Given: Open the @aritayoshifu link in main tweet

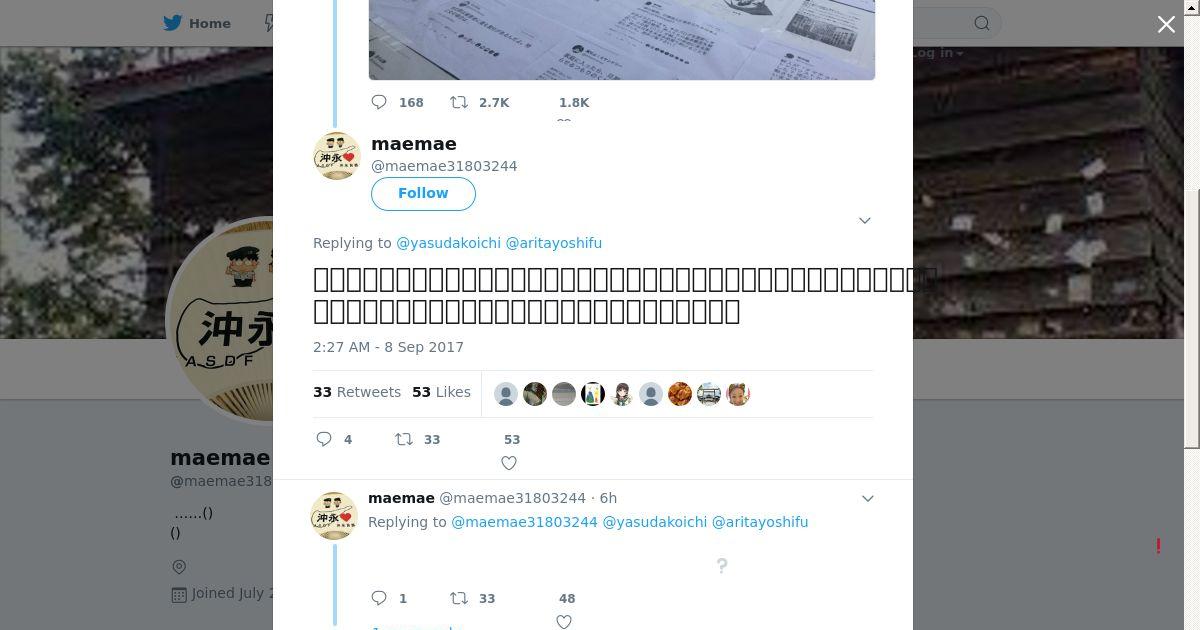Looking at the screenshot, I should click(554, 243).
